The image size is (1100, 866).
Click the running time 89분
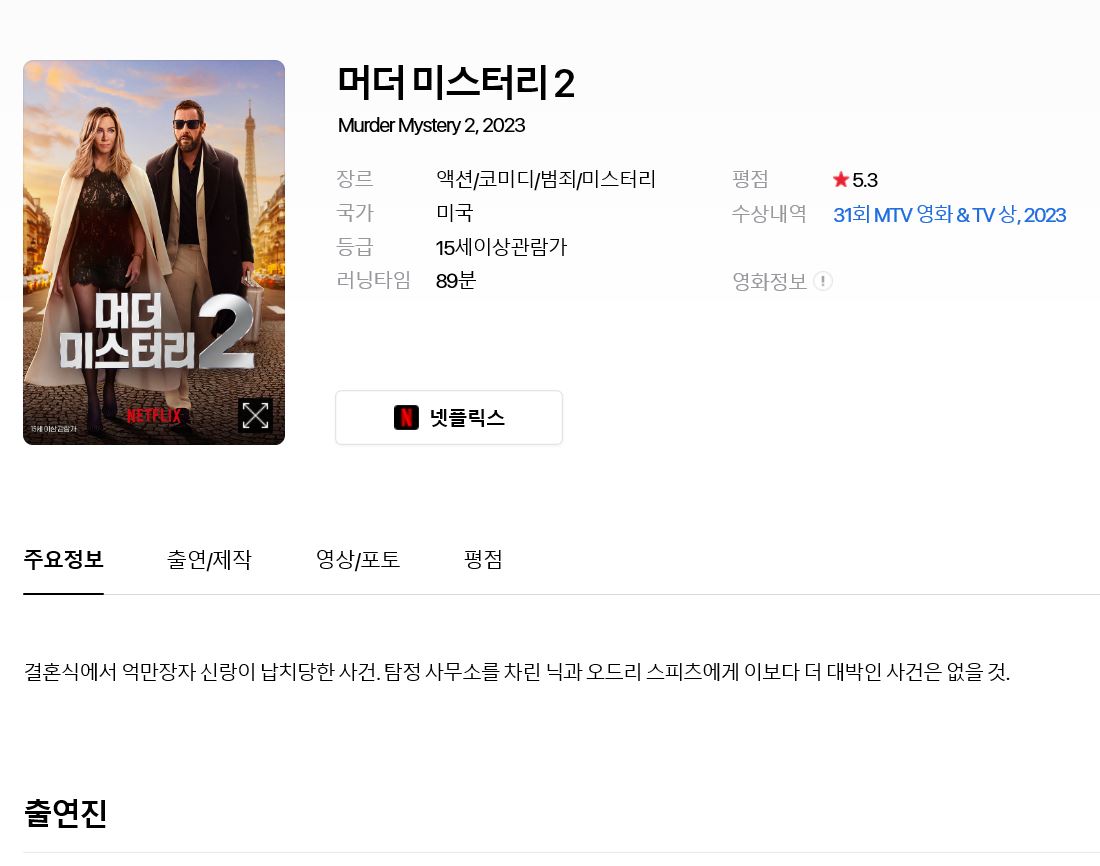456,281
